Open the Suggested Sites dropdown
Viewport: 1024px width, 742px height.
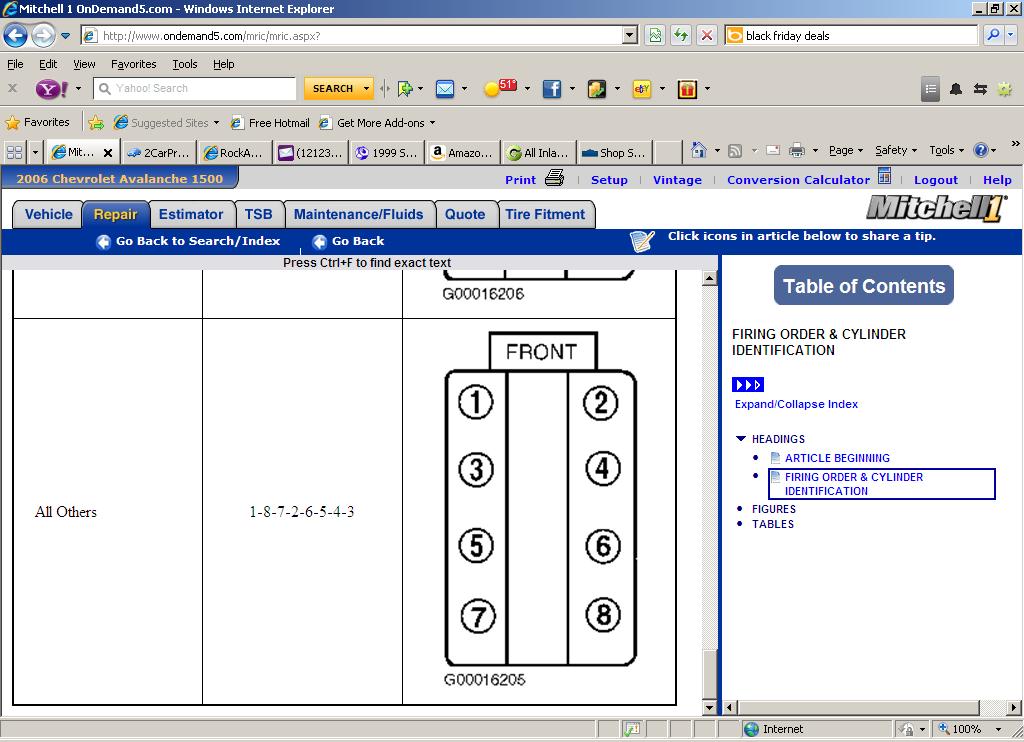216,123
